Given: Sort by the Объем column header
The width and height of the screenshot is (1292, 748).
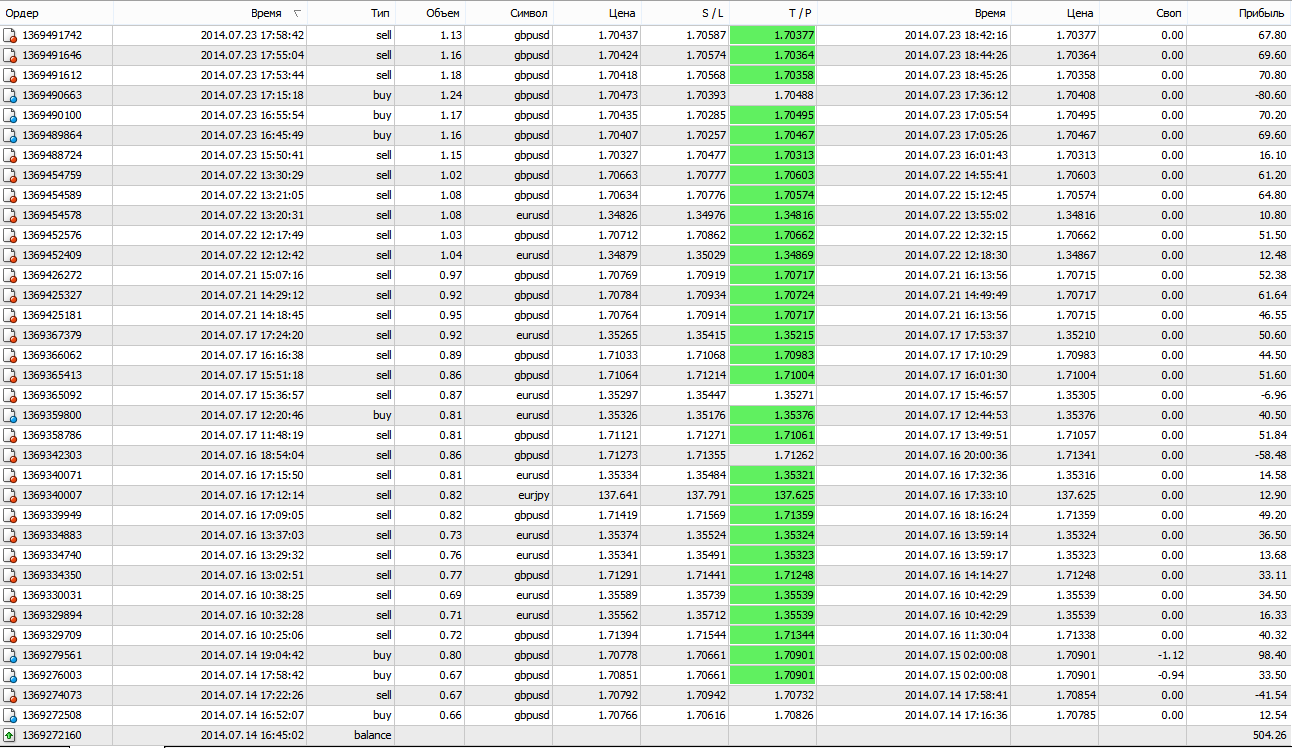Looking at the screenshot, I should click(x=430, y=14).
